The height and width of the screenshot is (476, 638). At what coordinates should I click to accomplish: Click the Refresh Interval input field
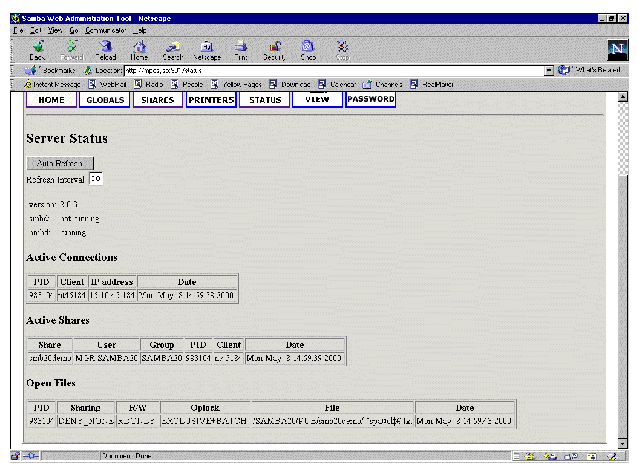[x=96, y=179]
